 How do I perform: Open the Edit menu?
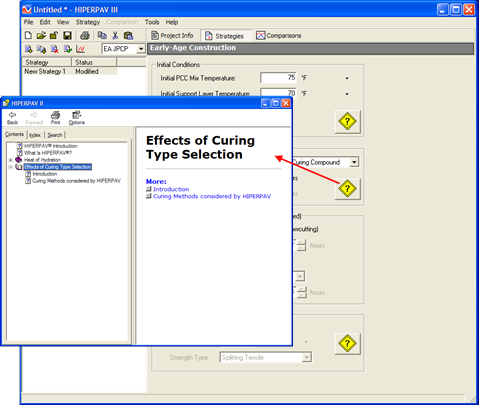[x=45, y=22]
